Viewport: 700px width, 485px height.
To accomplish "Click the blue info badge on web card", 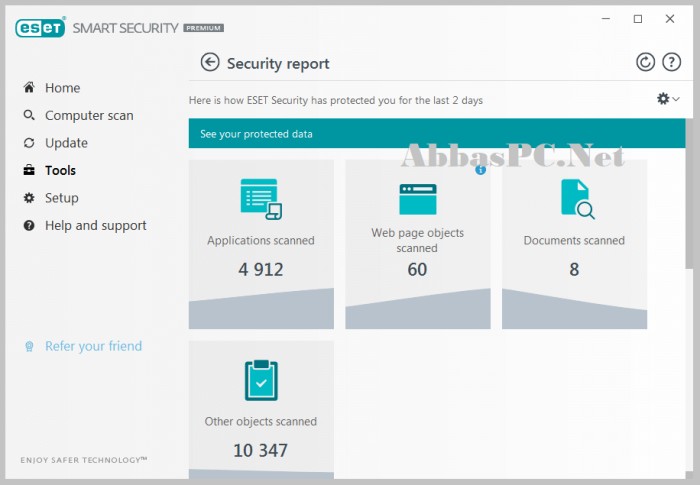I will point(480,170).
